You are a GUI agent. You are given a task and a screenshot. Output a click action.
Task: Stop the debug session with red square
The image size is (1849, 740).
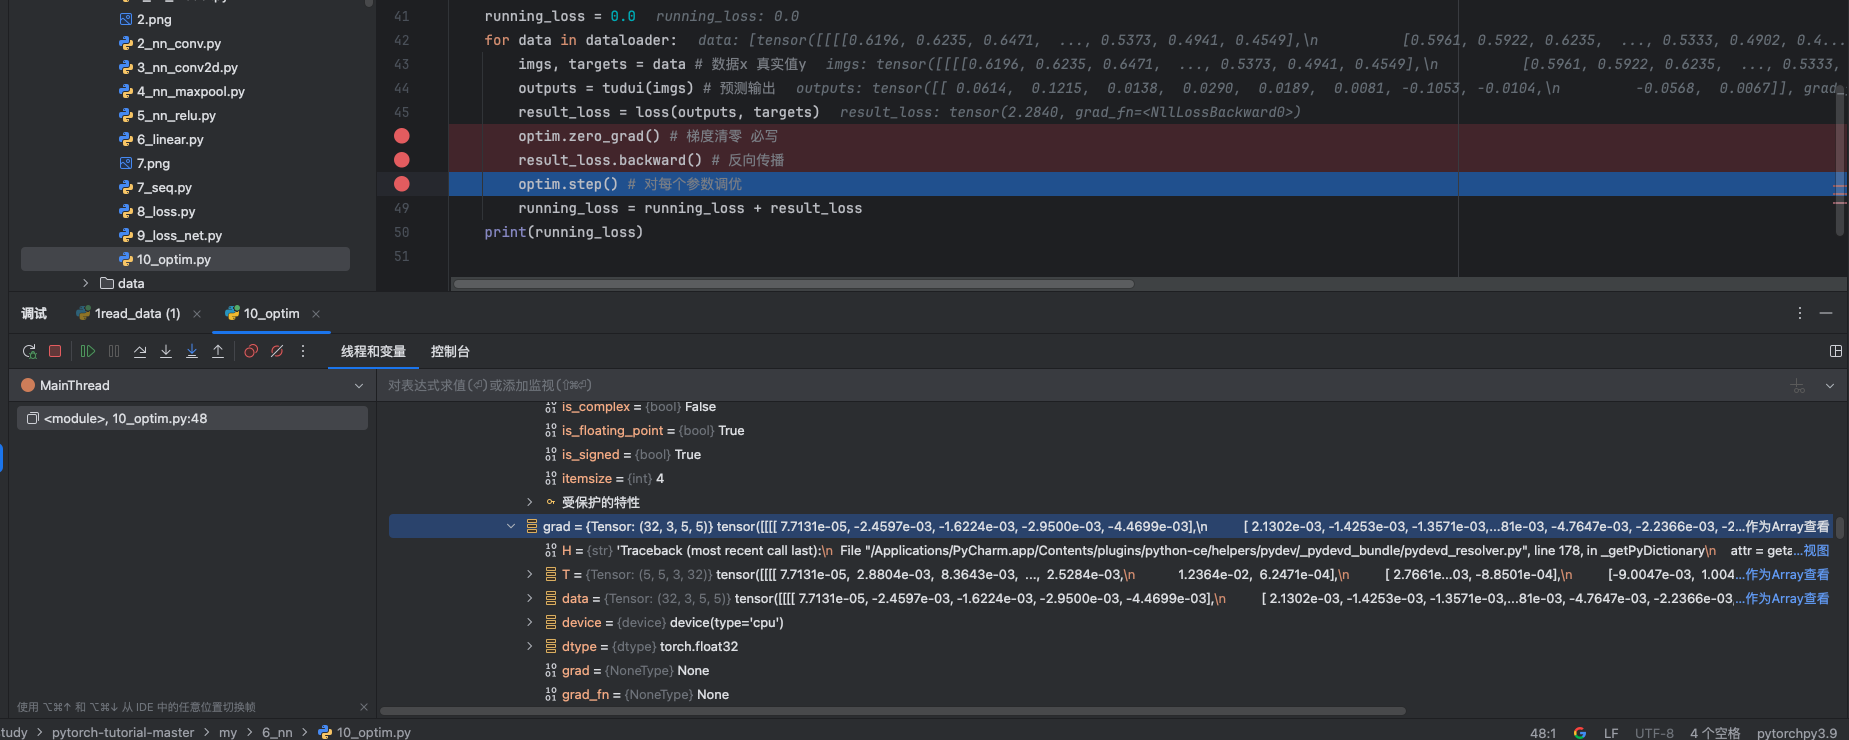coord(56,351)
